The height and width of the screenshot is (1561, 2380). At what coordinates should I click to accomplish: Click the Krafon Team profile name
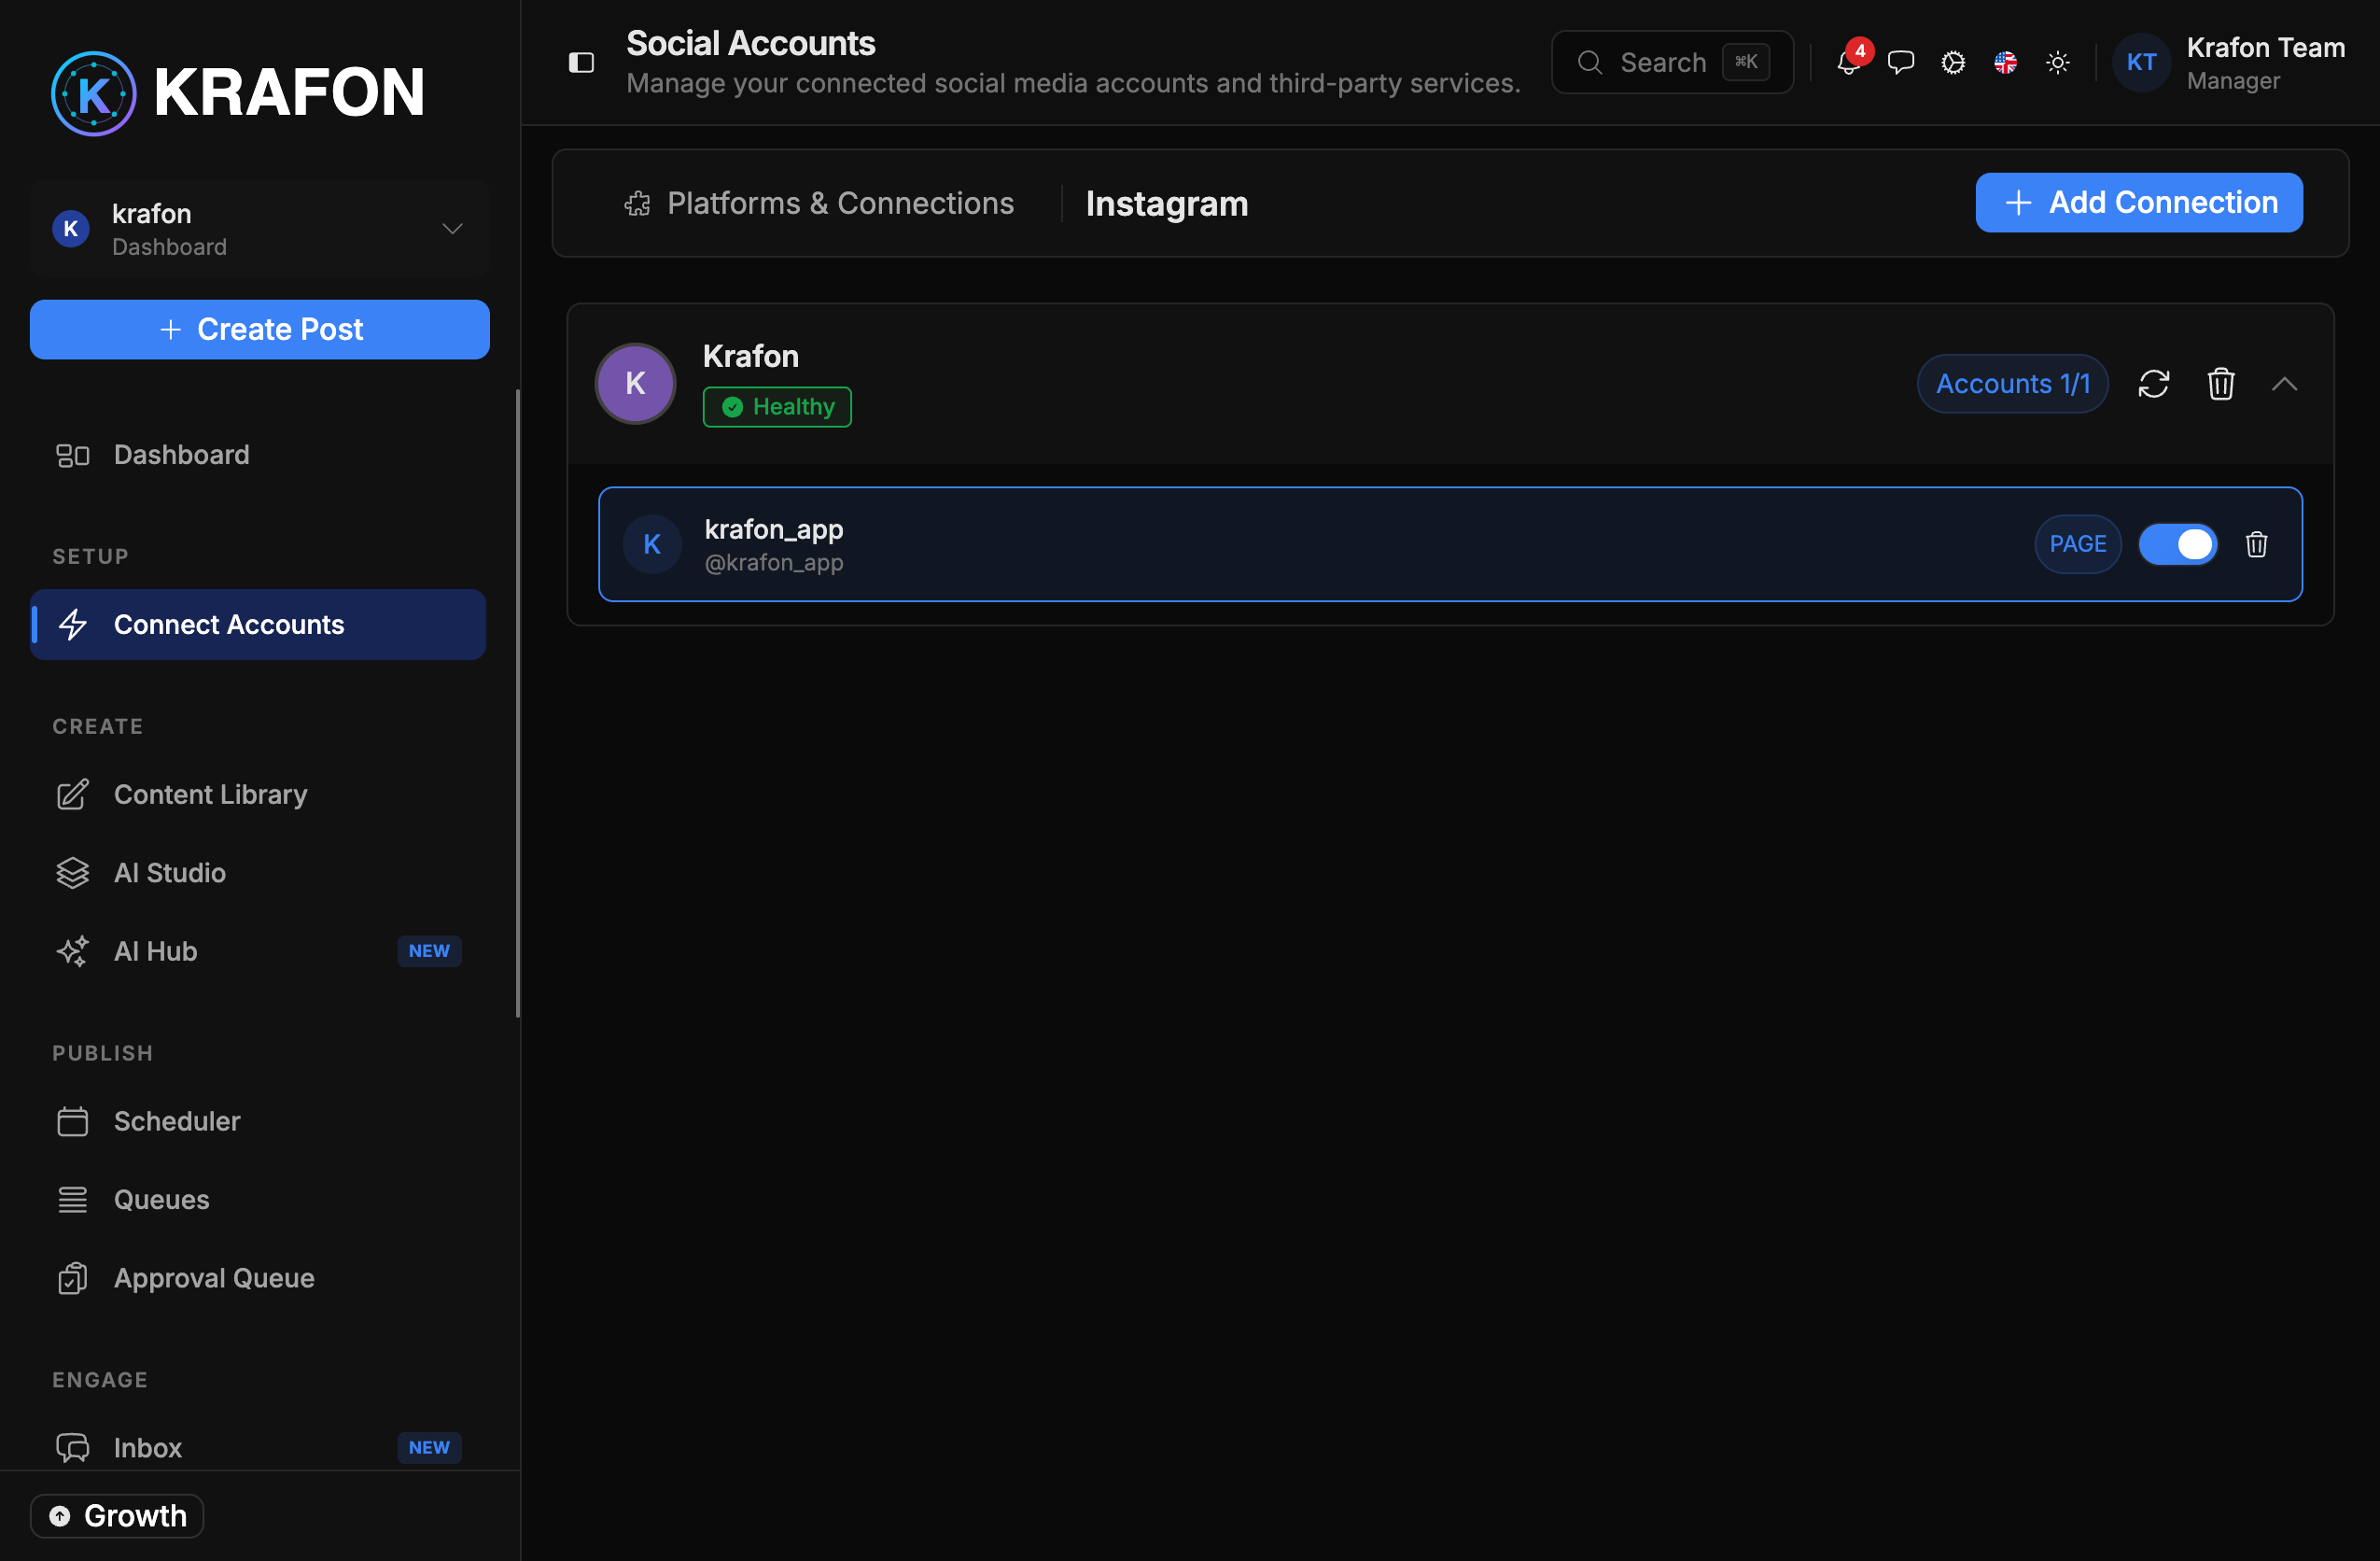coord(2265,47)
